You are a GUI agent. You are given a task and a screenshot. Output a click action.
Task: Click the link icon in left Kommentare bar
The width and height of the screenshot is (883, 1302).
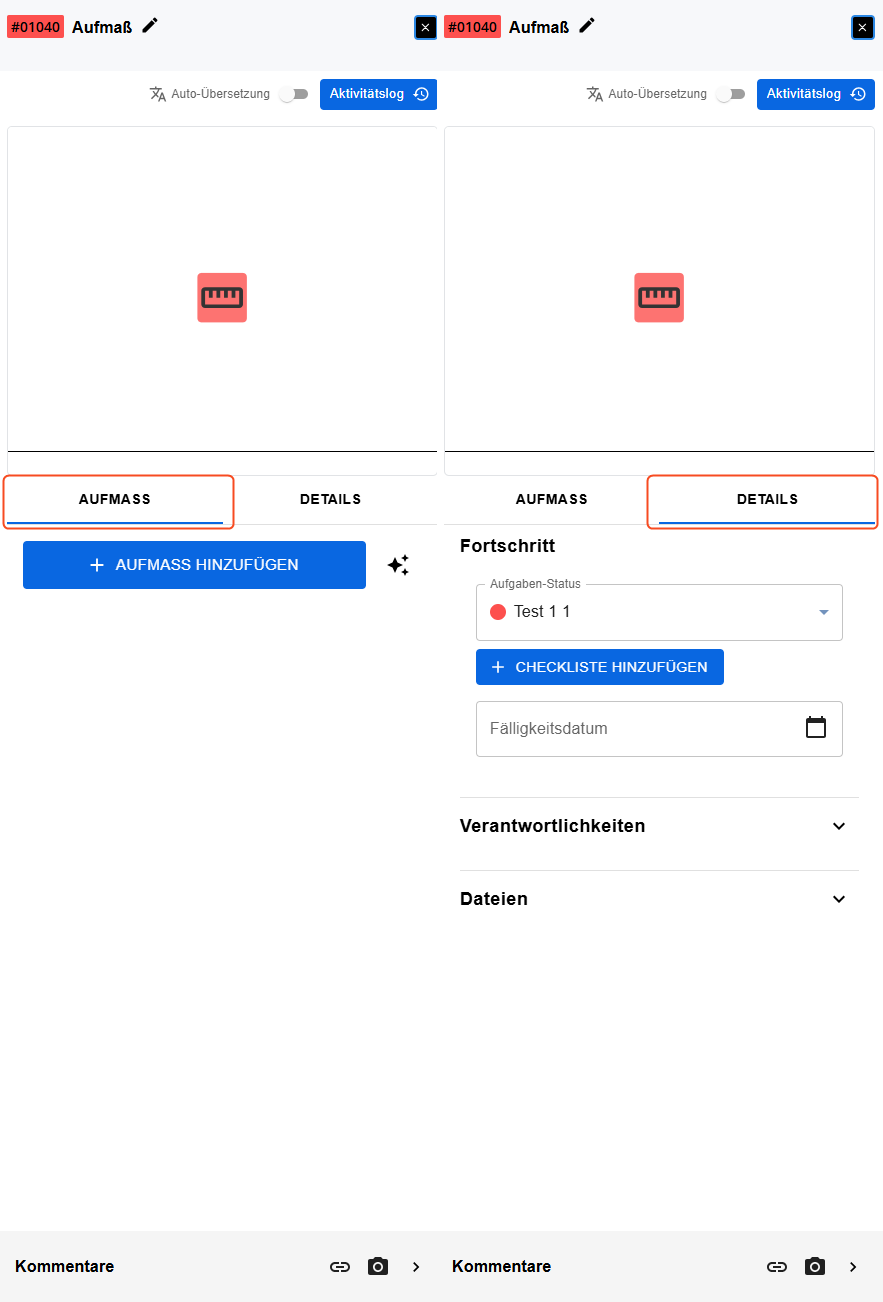pyautogui.click(x=340, y=1267)
